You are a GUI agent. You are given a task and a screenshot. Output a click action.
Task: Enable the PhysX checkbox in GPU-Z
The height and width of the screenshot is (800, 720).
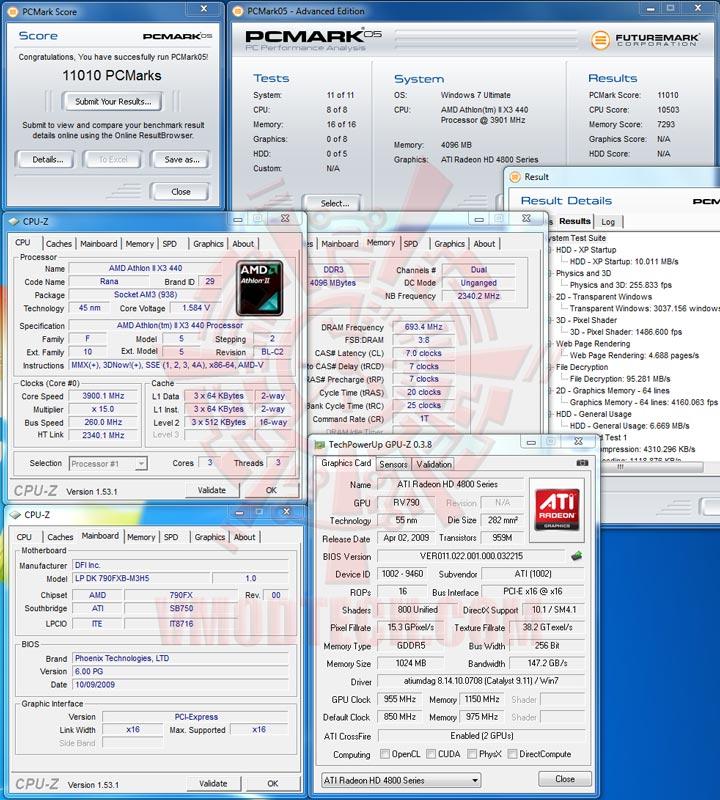click(472, 754)
